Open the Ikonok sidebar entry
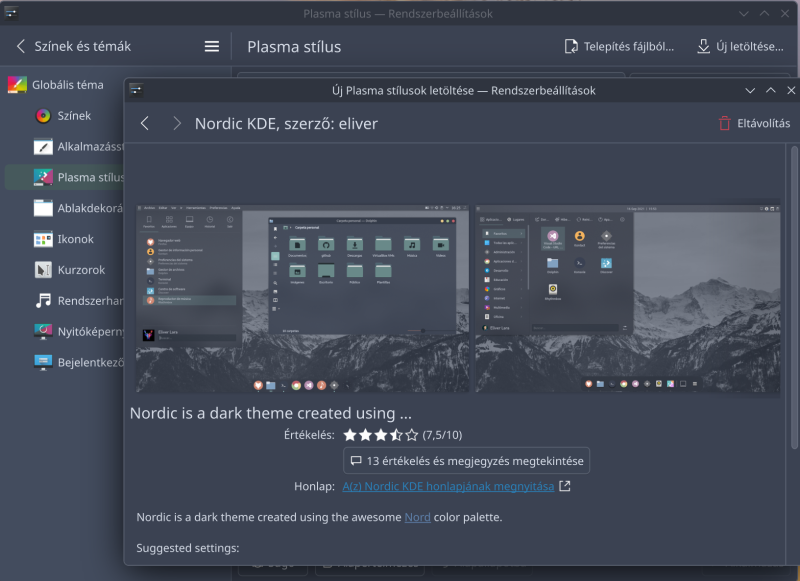The height and width of the screenshot is (581, 800). click(63, 239)
